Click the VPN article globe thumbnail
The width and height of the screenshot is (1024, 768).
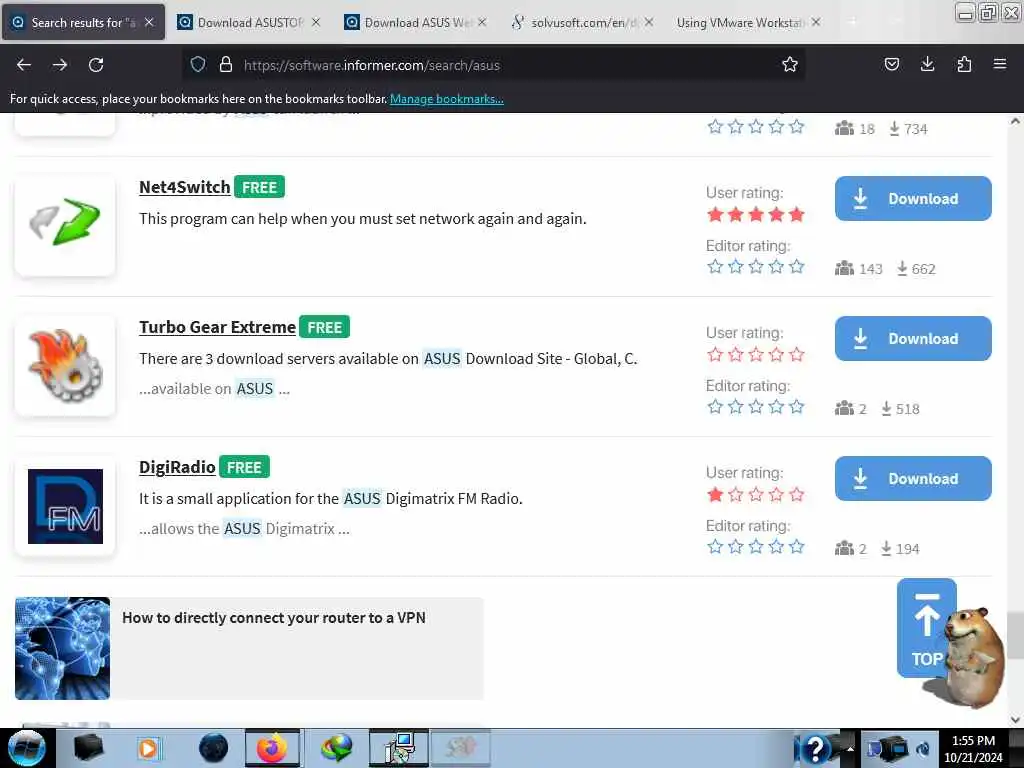coord(63,648)
